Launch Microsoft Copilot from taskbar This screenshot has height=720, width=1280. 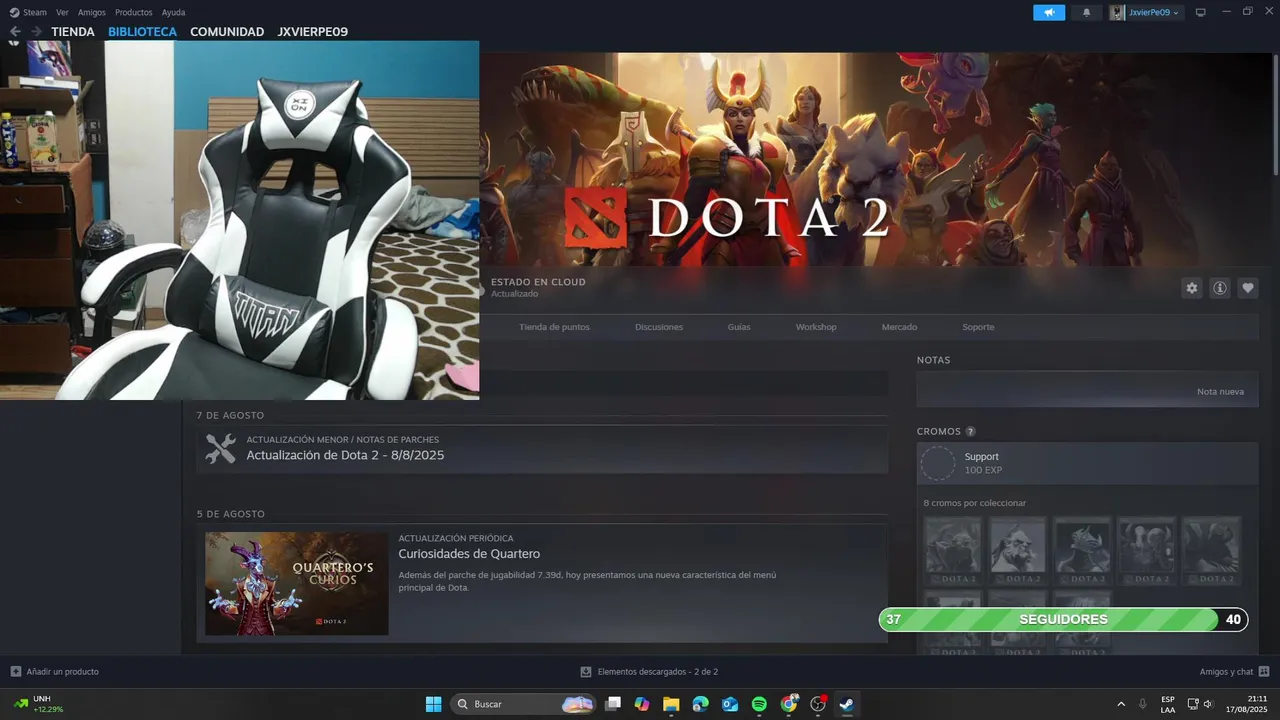[x=642, y=704]
